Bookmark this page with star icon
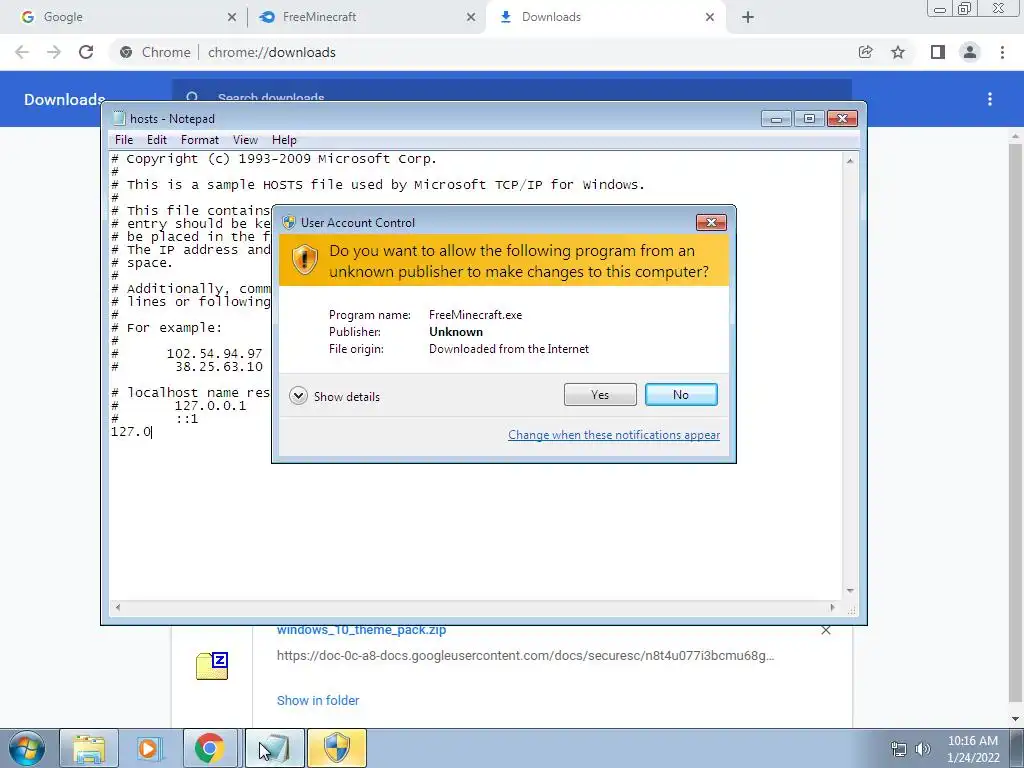Screen dimensions: 1024x768 point(898,52)
